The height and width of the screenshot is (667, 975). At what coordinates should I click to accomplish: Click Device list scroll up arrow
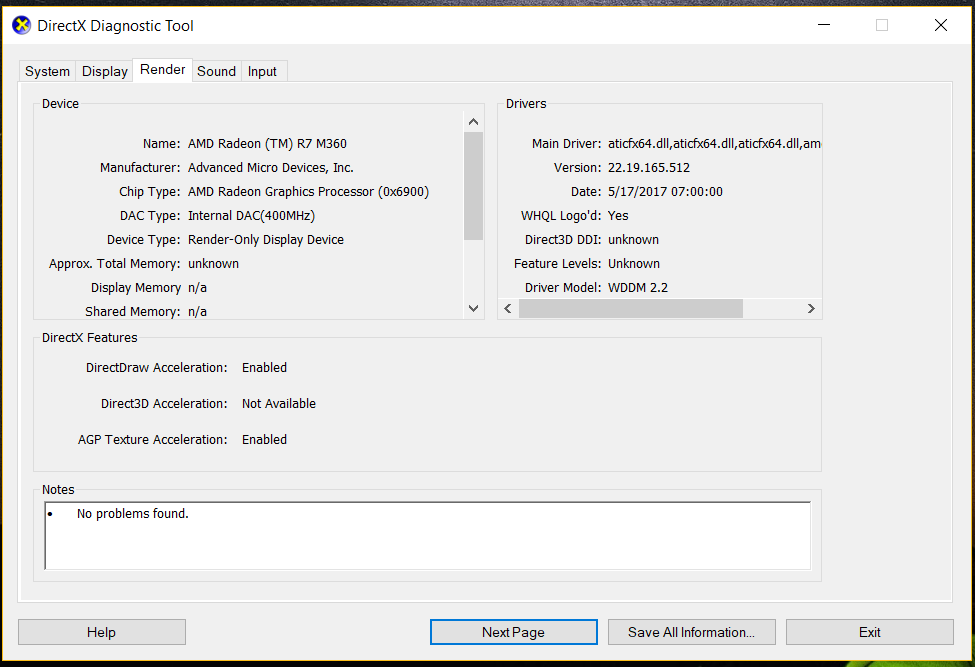(473, 122)
